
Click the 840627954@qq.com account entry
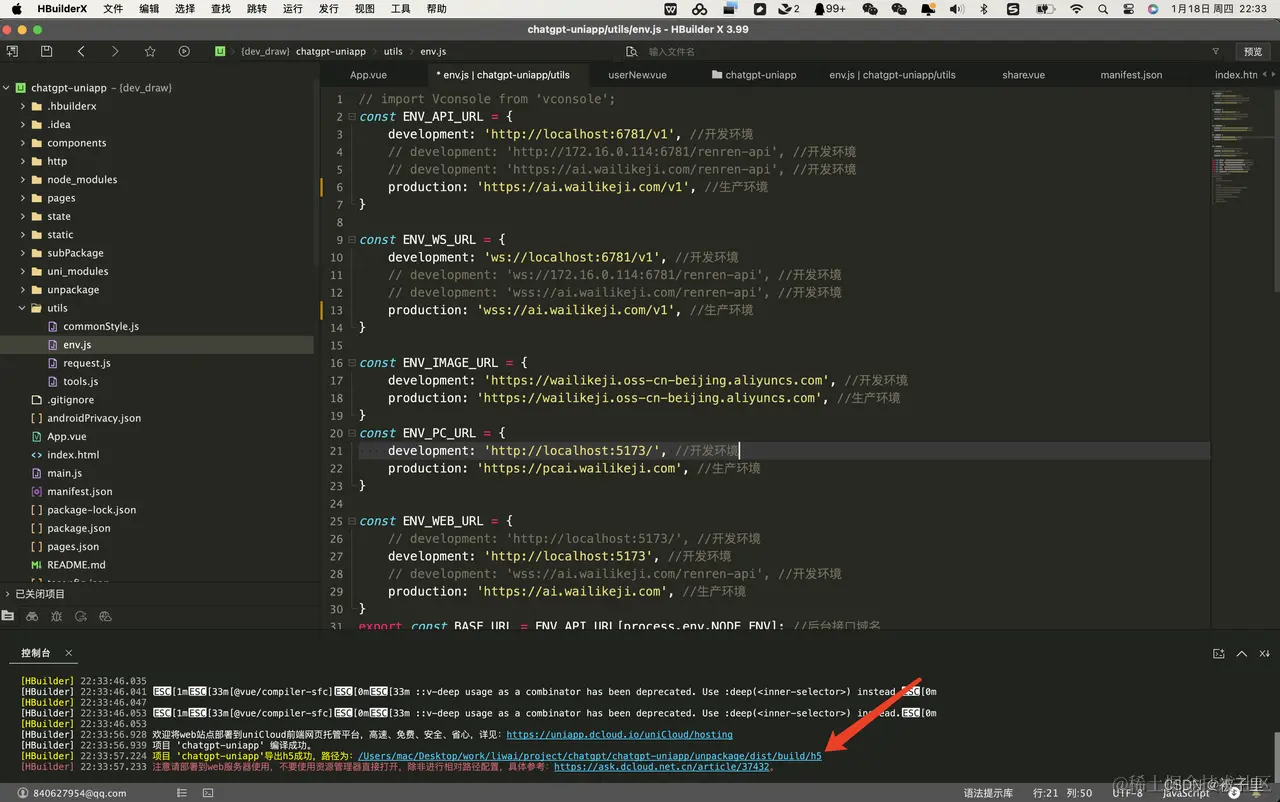point(70,793)
